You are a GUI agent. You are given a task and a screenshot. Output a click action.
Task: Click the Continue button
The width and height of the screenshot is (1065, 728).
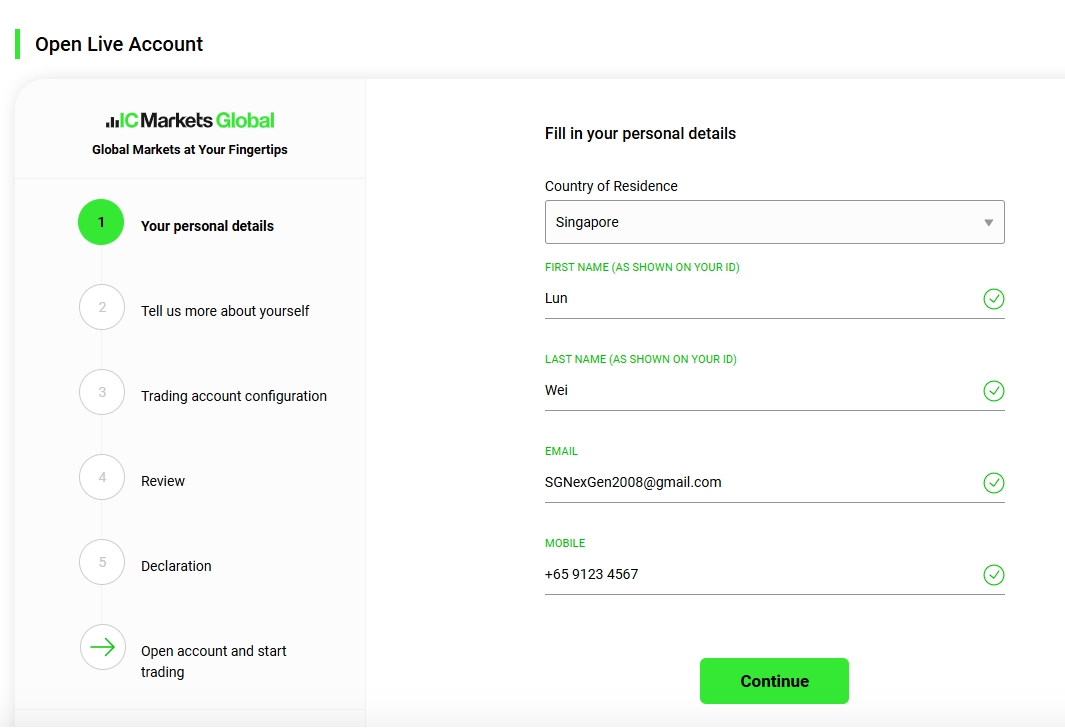774,680
